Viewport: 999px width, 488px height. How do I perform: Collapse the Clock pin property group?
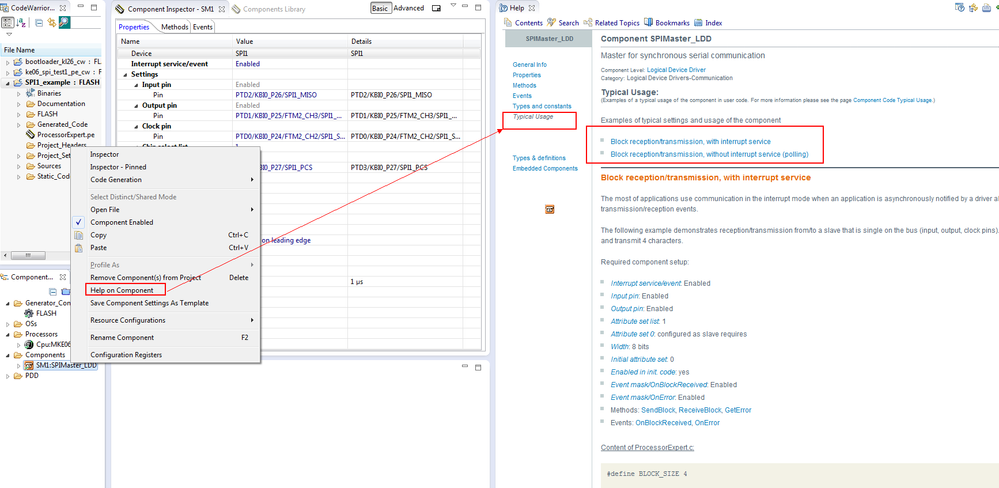pyautogui.click(x=136, y=126)
